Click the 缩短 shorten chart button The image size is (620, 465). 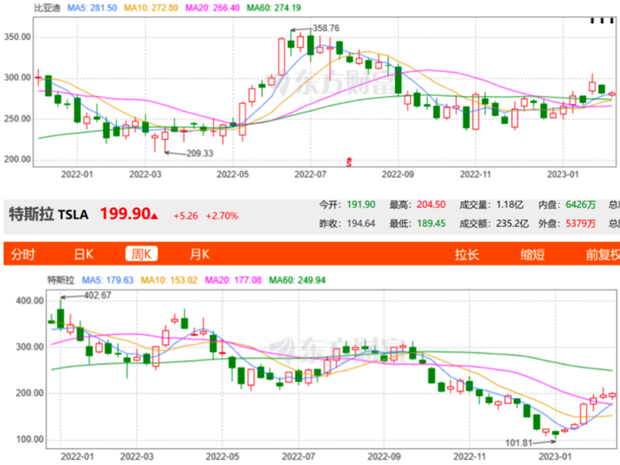532,254
